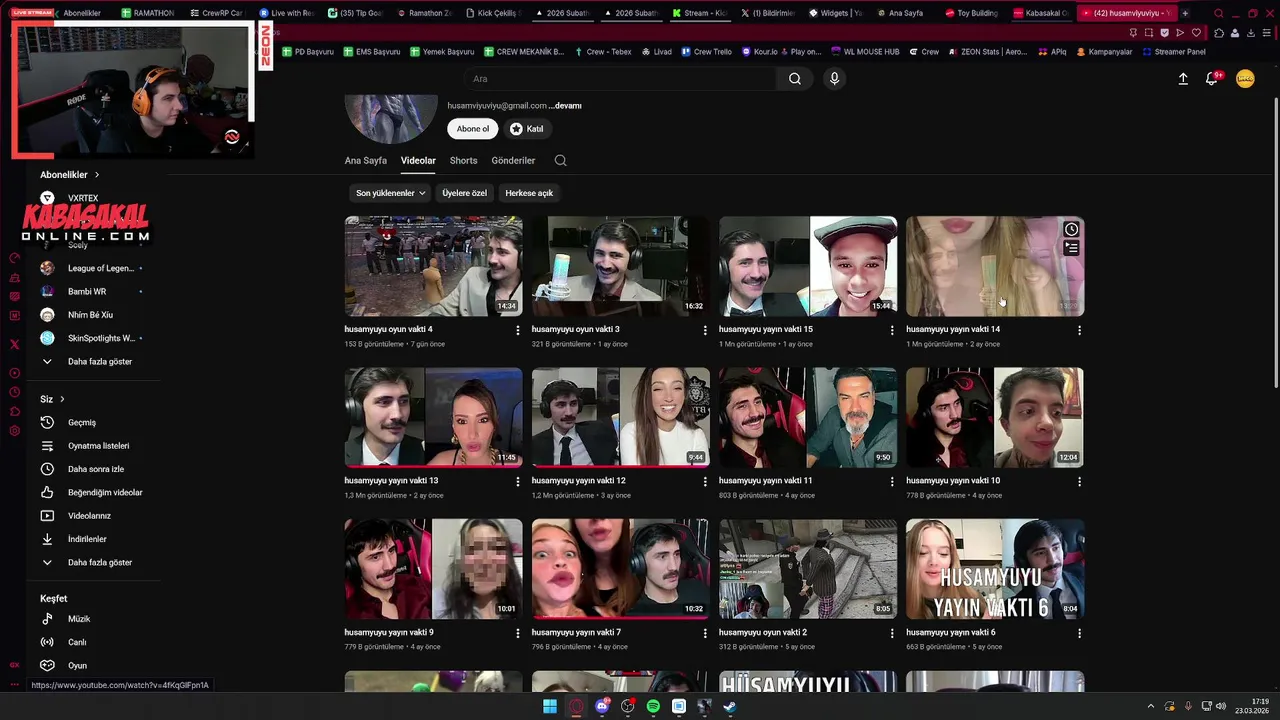
Task: Open Crew Trello bookmark
Action: click(x=706, y=52)
